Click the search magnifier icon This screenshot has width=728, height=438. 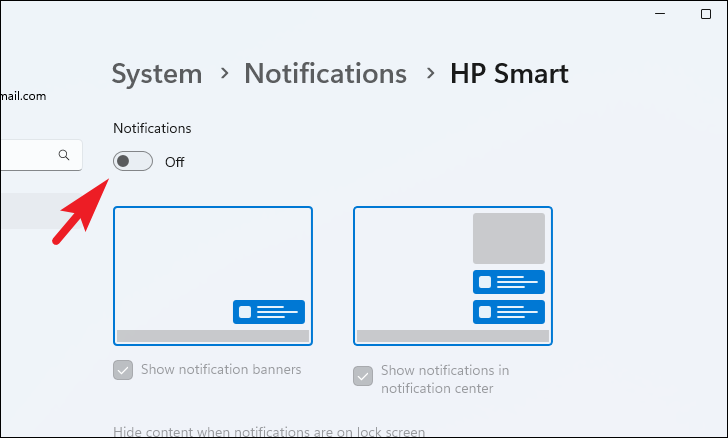point(64,155)
